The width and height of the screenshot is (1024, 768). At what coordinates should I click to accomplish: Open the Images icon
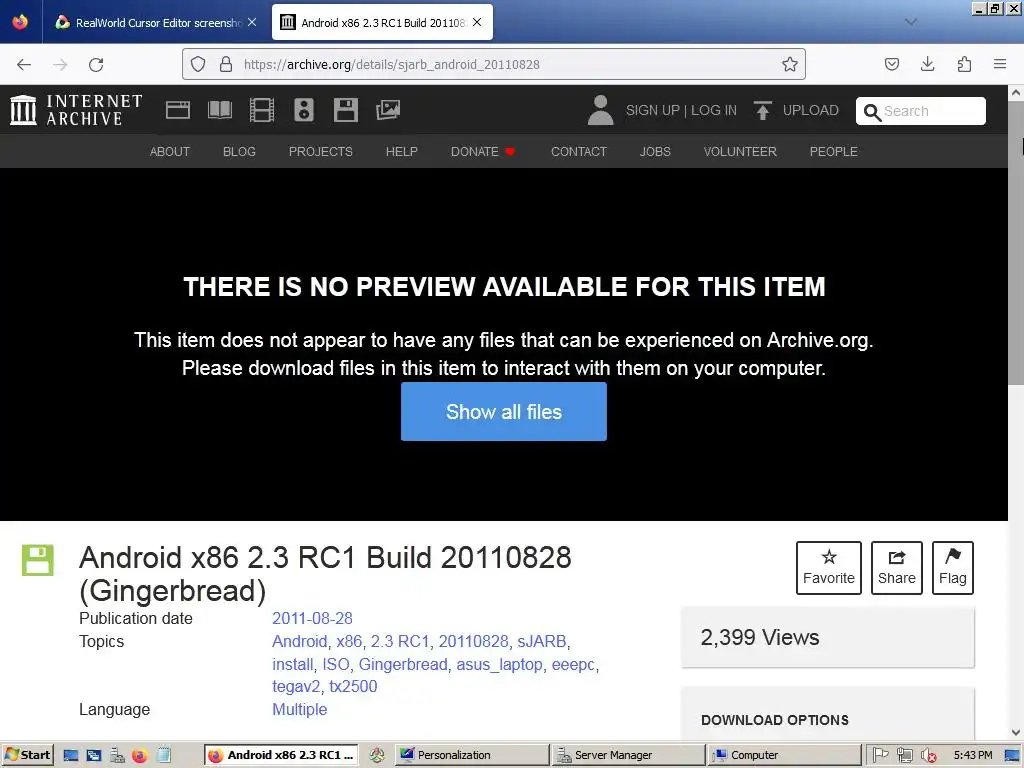388,110
